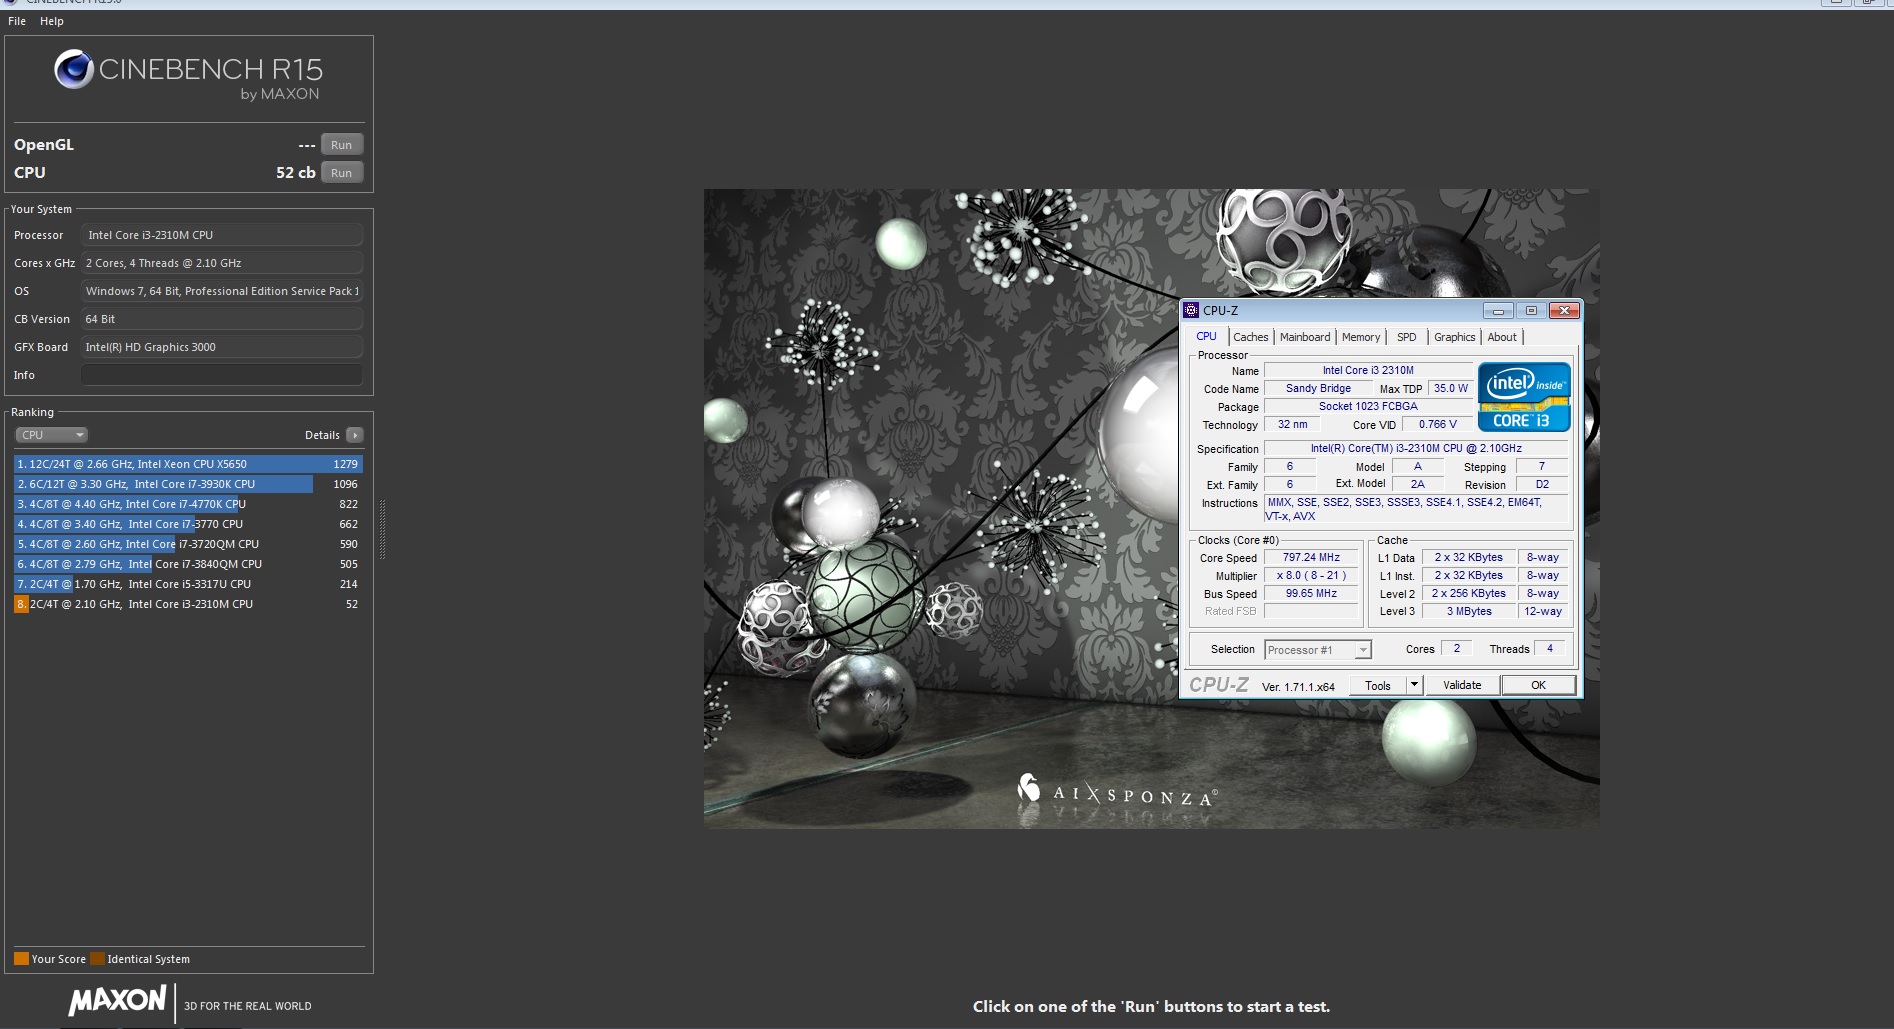
Task: Click the Cinebench R15 logo icon
Action: (74, 69)
